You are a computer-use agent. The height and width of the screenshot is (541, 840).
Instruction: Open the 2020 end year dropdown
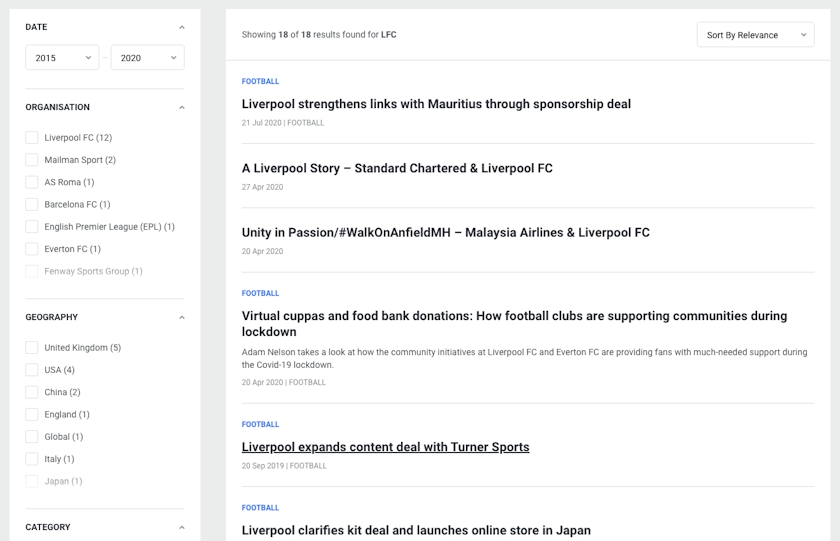(x=147, y=58)
